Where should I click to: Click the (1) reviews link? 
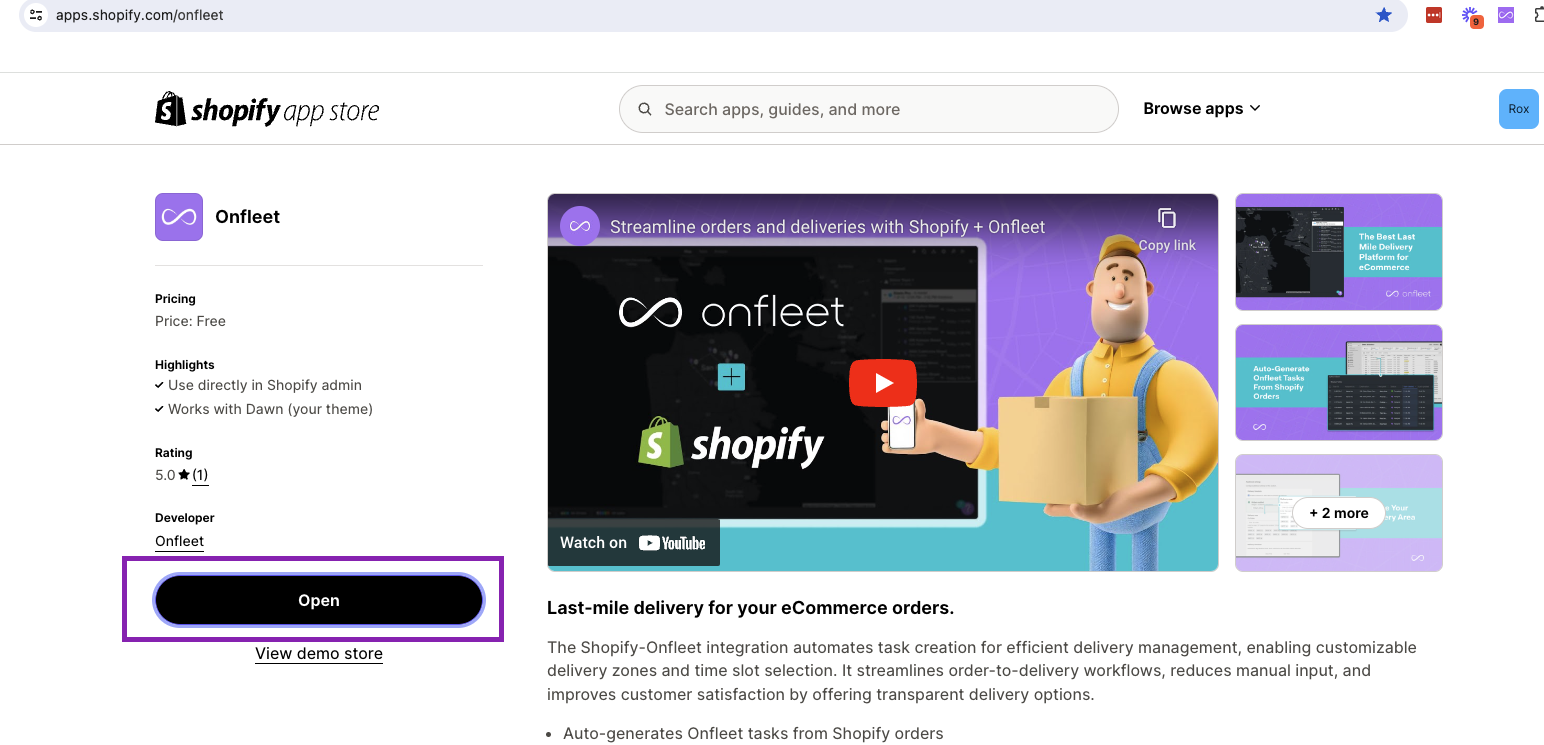coord(200,475)
